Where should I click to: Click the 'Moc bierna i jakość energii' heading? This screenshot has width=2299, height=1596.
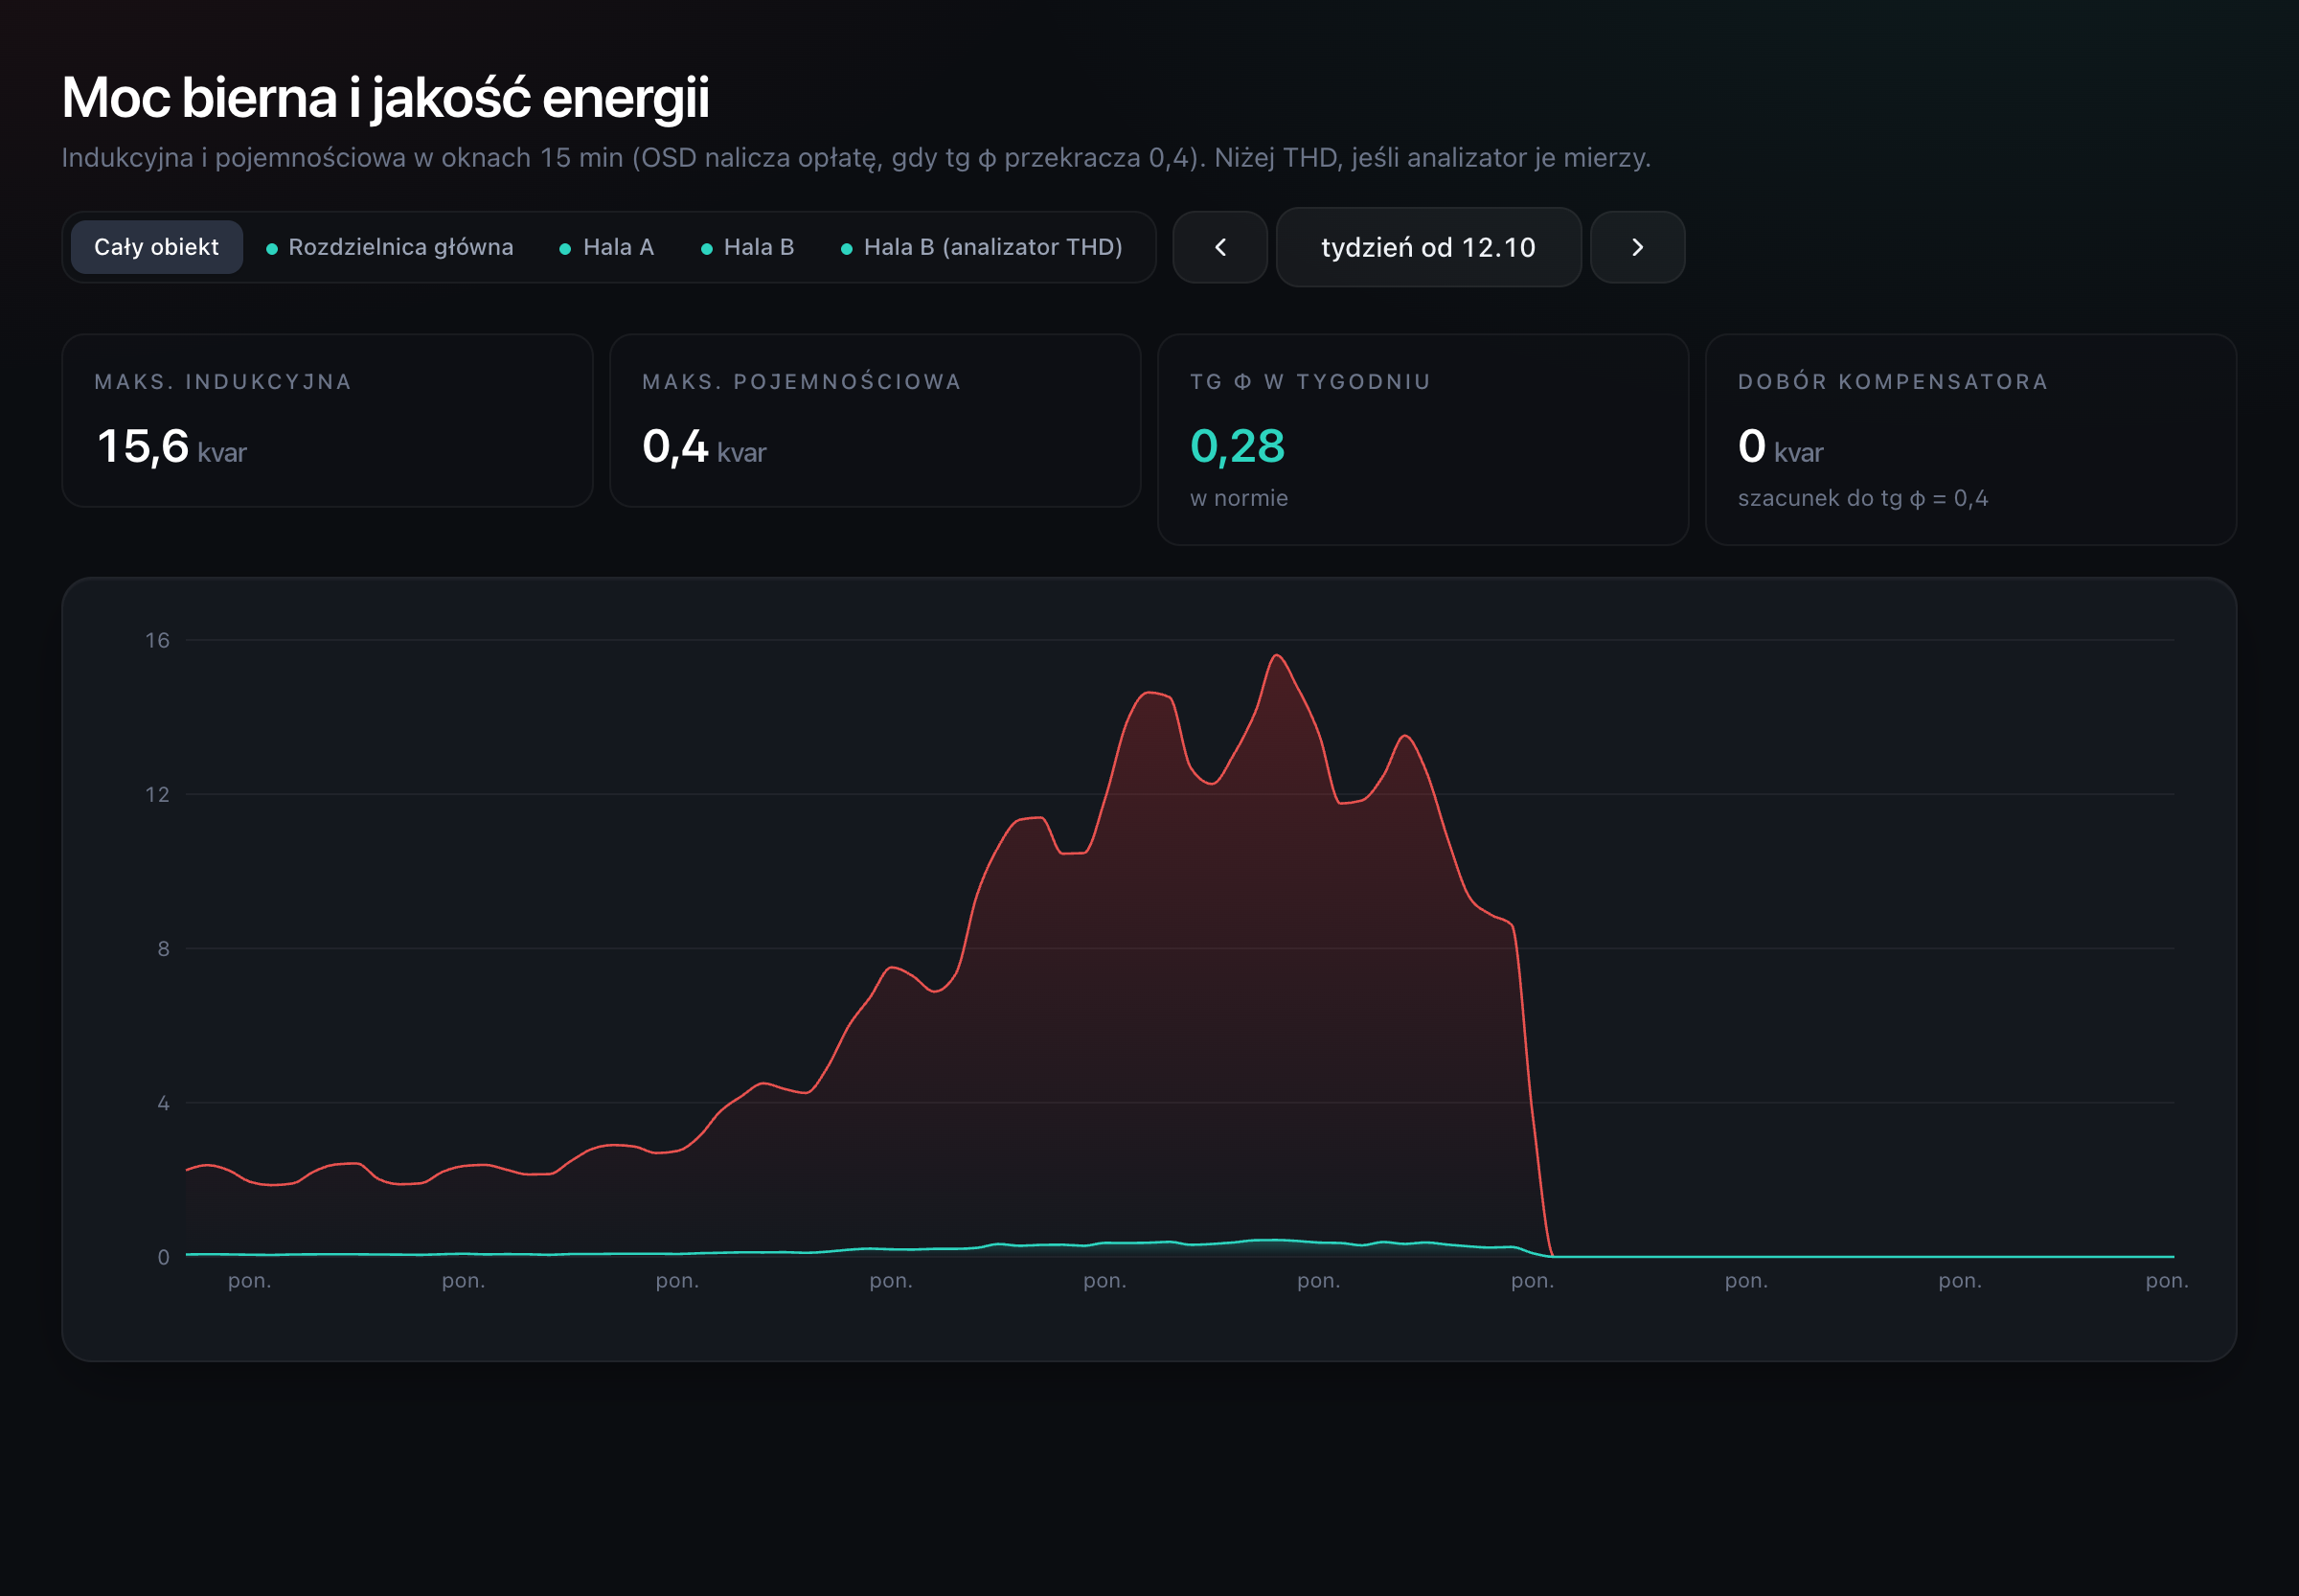click(386, 98)
